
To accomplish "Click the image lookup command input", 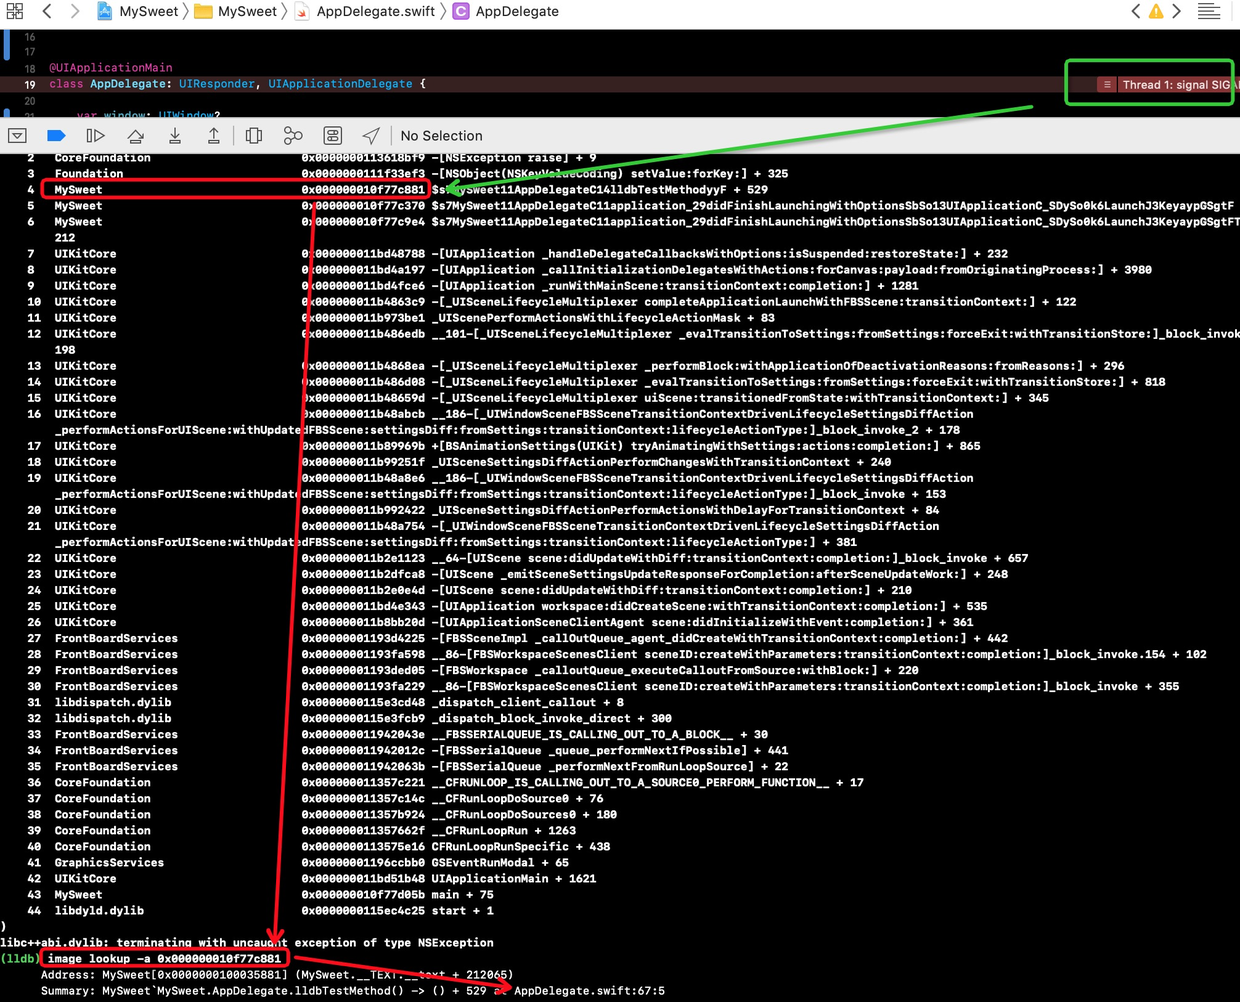I will (165, 958).
